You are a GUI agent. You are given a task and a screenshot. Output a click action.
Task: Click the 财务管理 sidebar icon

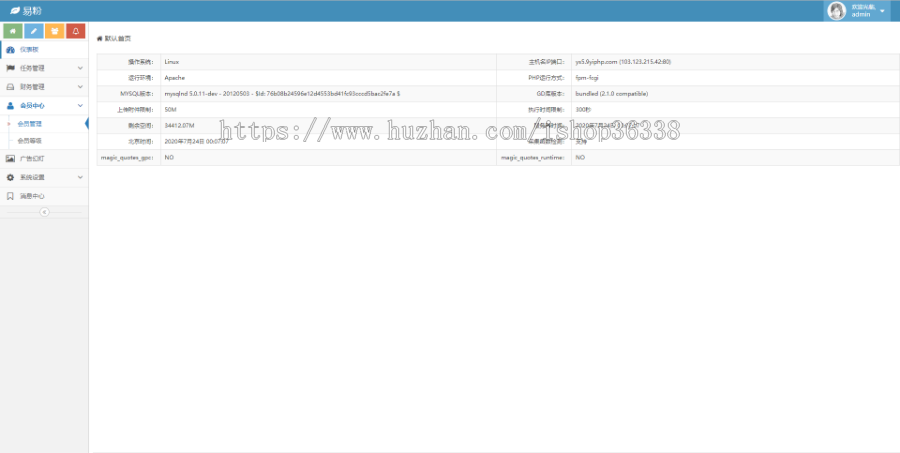10,87
